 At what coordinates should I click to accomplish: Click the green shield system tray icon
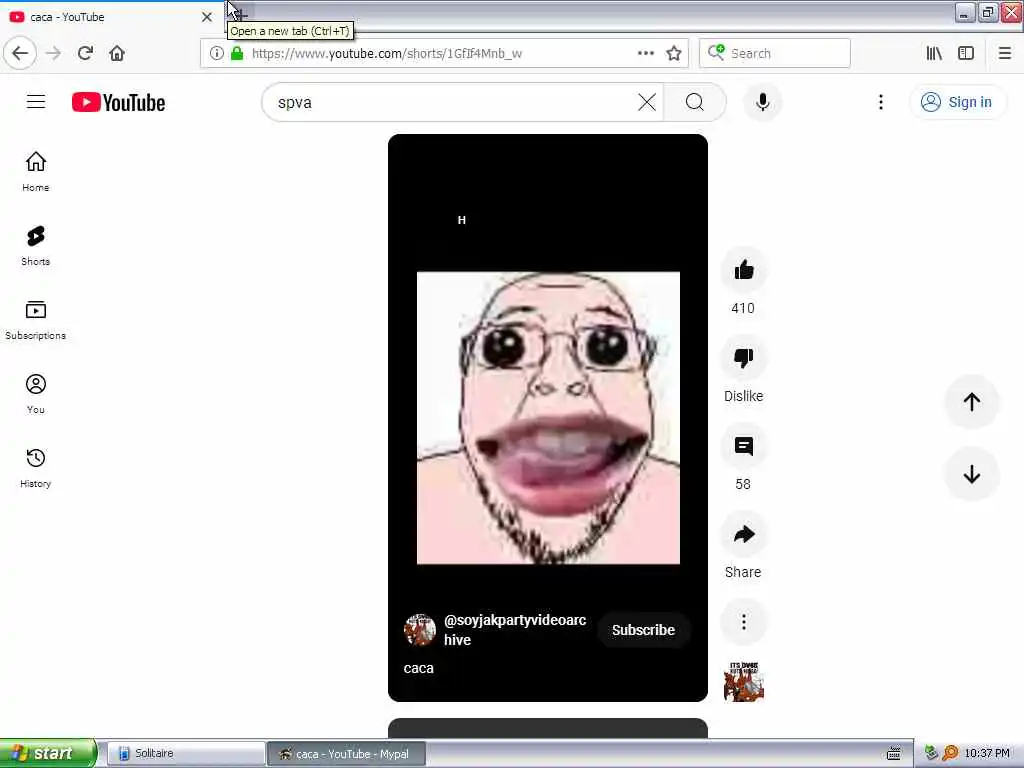[931, 754]
